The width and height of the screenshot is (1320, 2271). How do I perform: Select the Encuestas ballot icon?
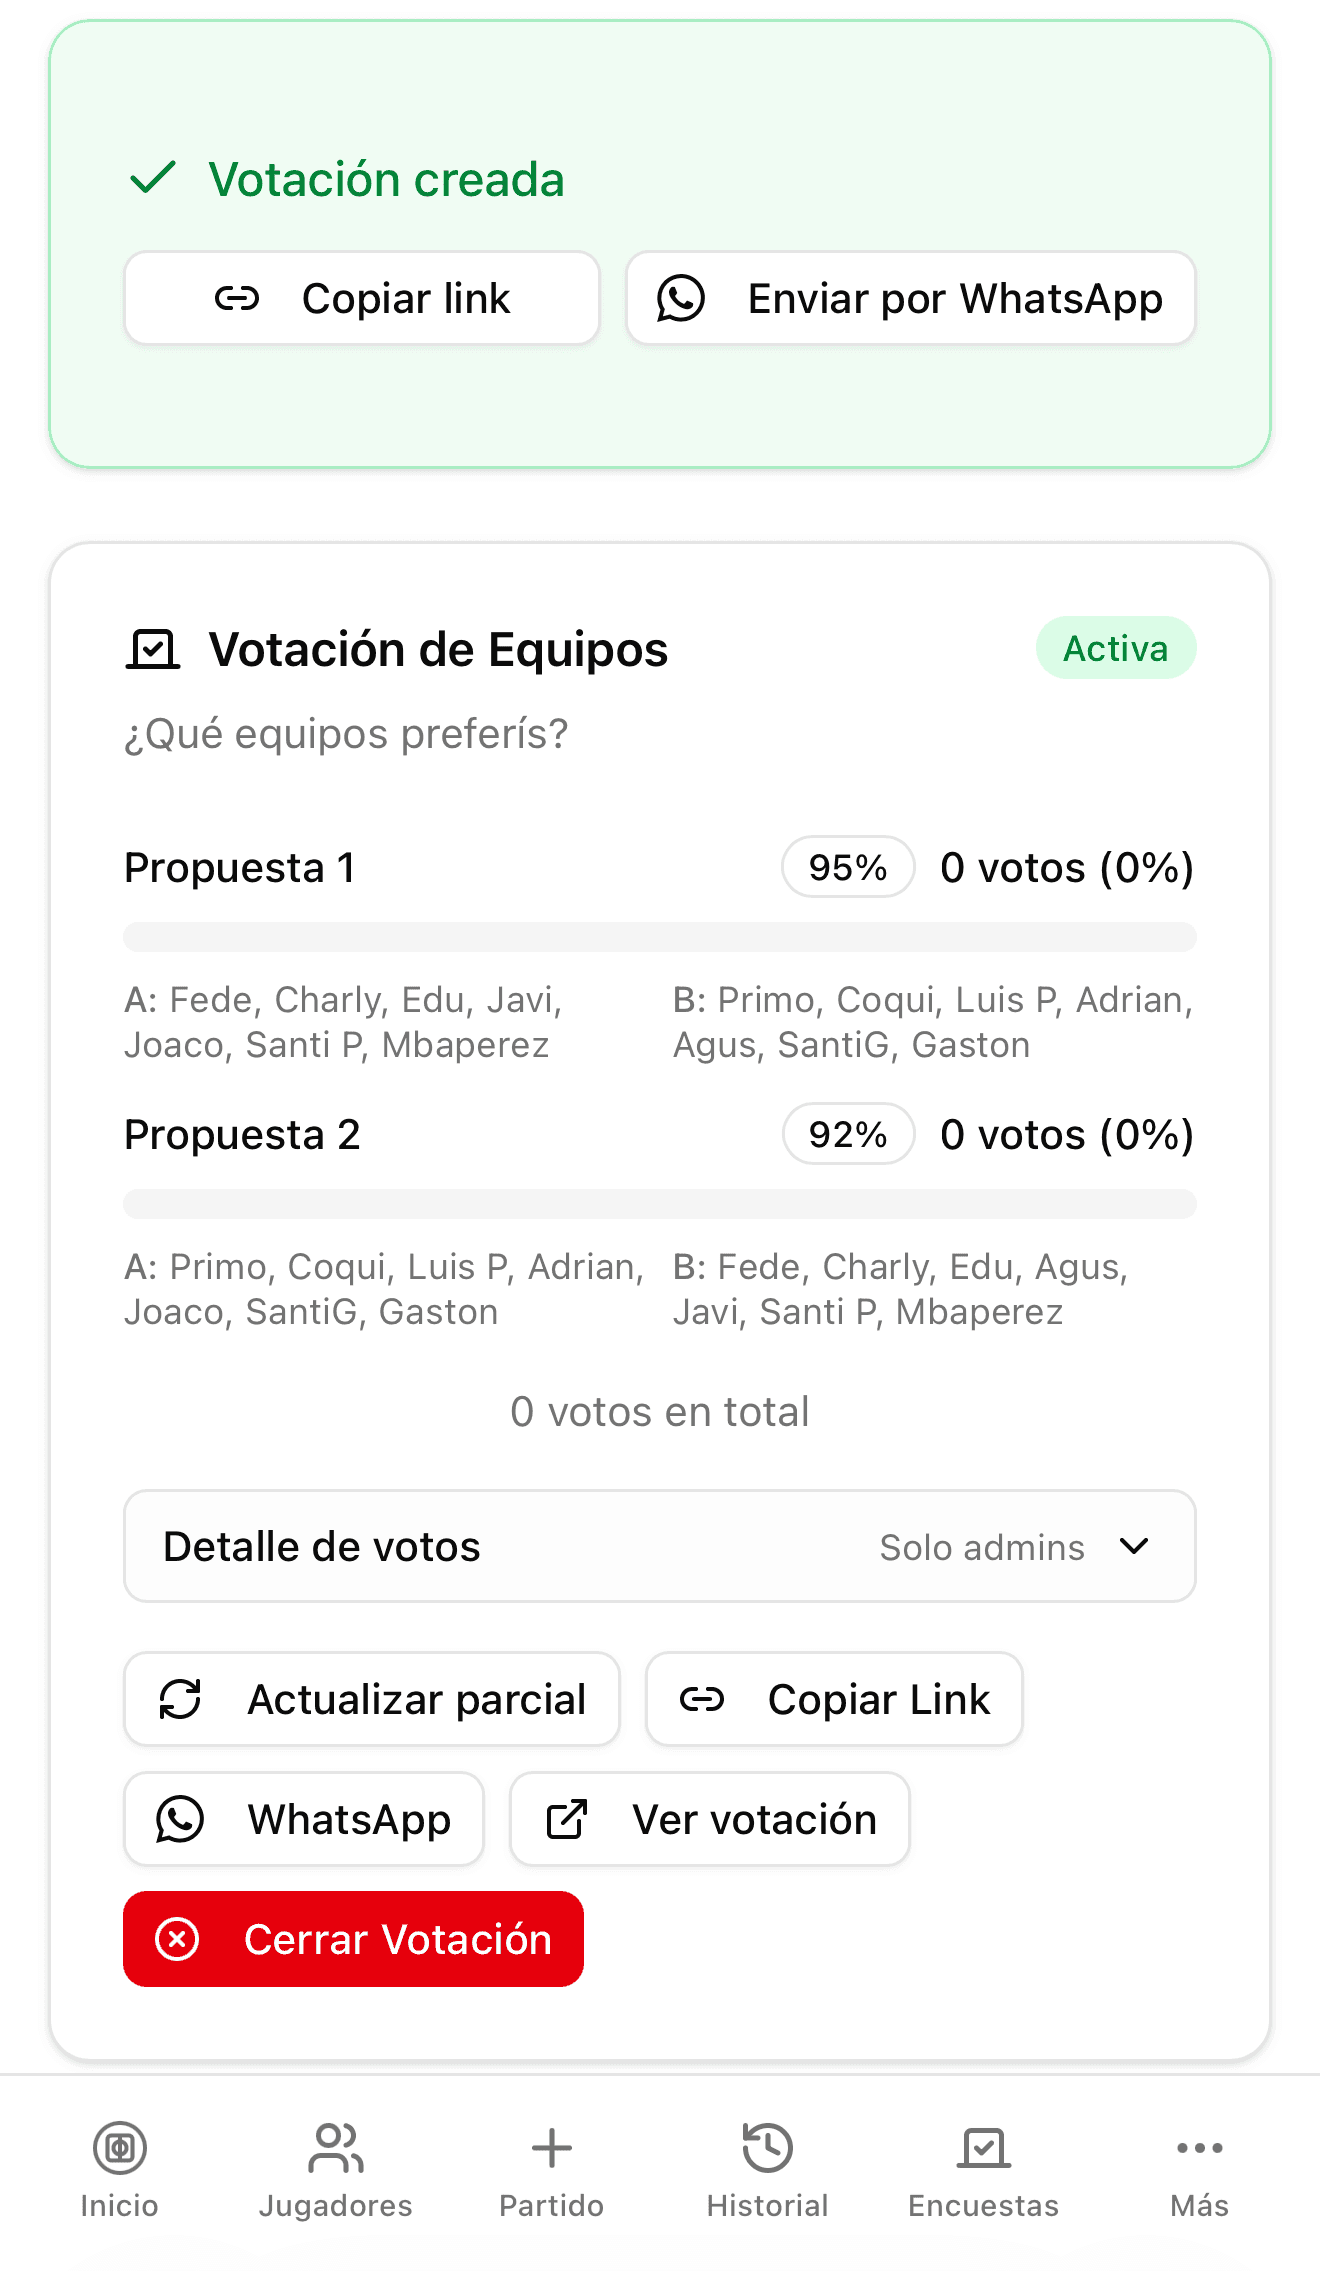(983, 2147)
